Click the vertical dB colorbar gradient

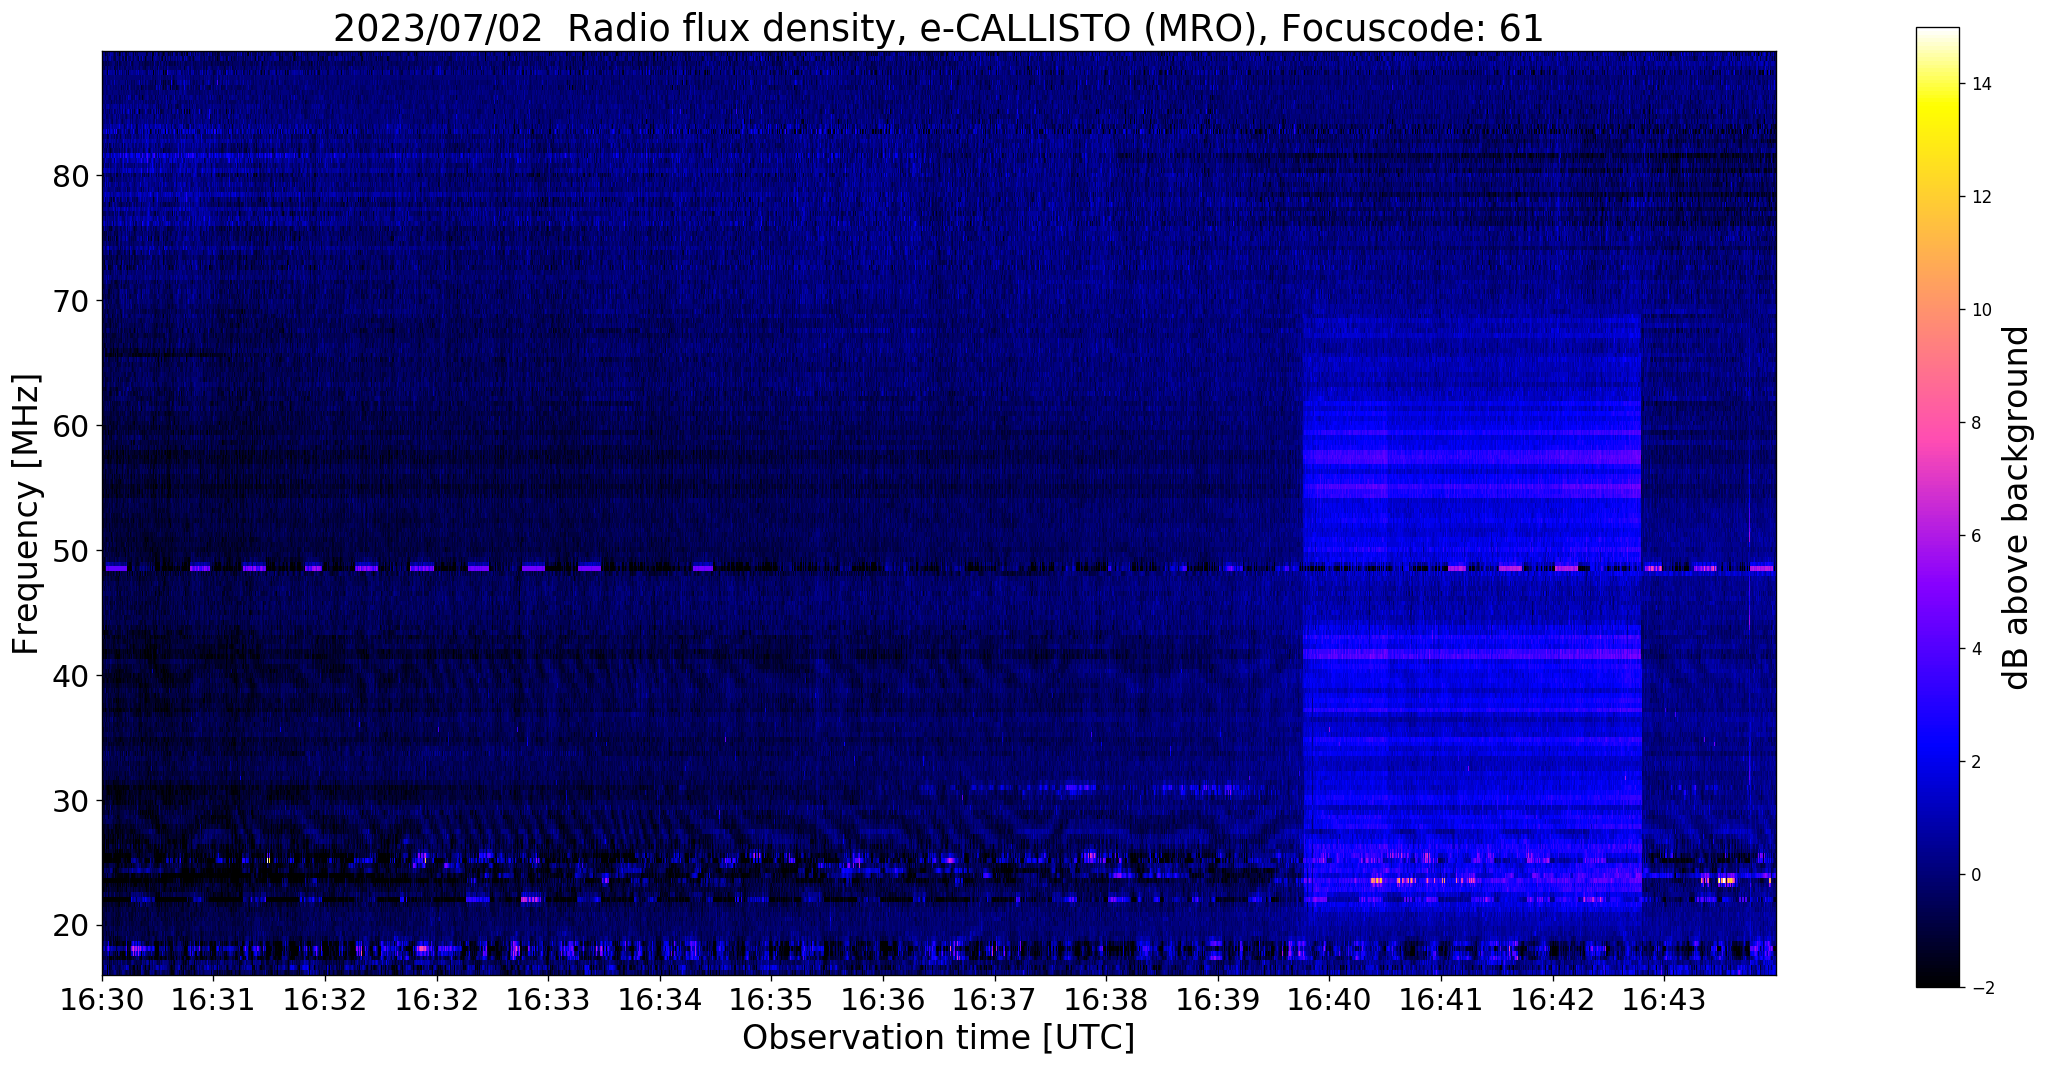point(1937,508)
